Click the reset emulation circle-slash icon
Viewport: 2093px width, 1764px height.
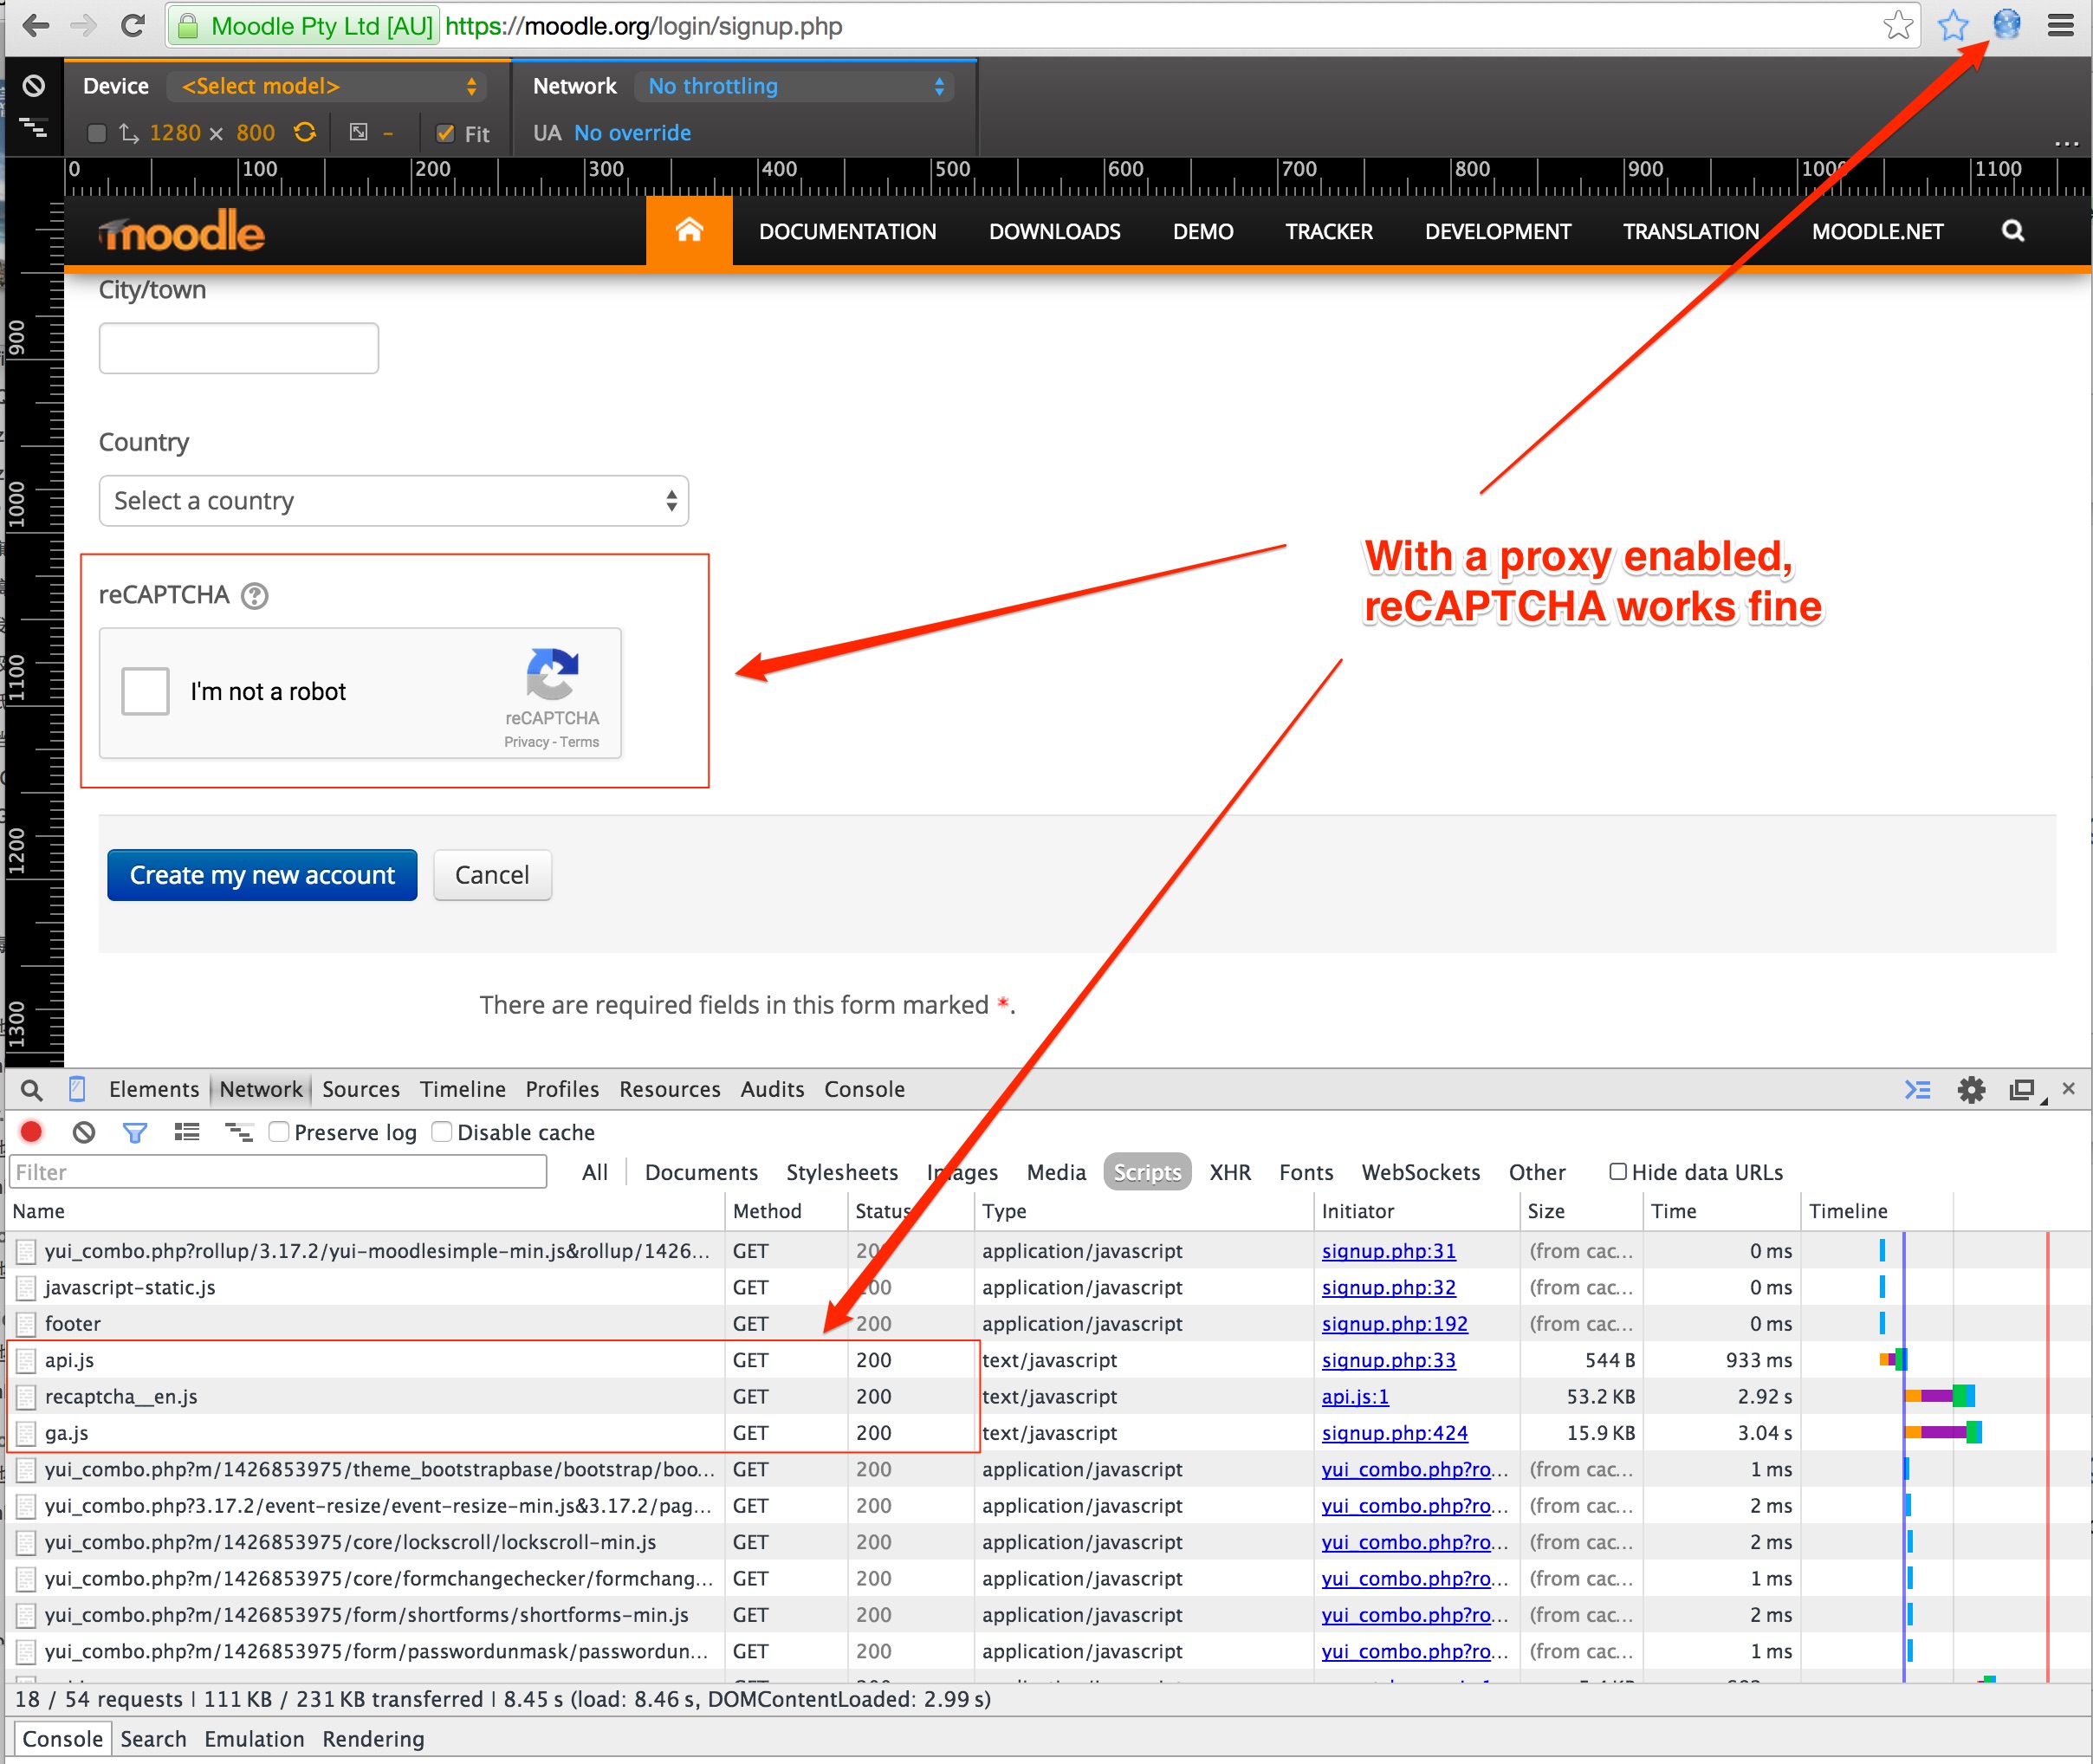pyautogui.click(x=33, y=86)
